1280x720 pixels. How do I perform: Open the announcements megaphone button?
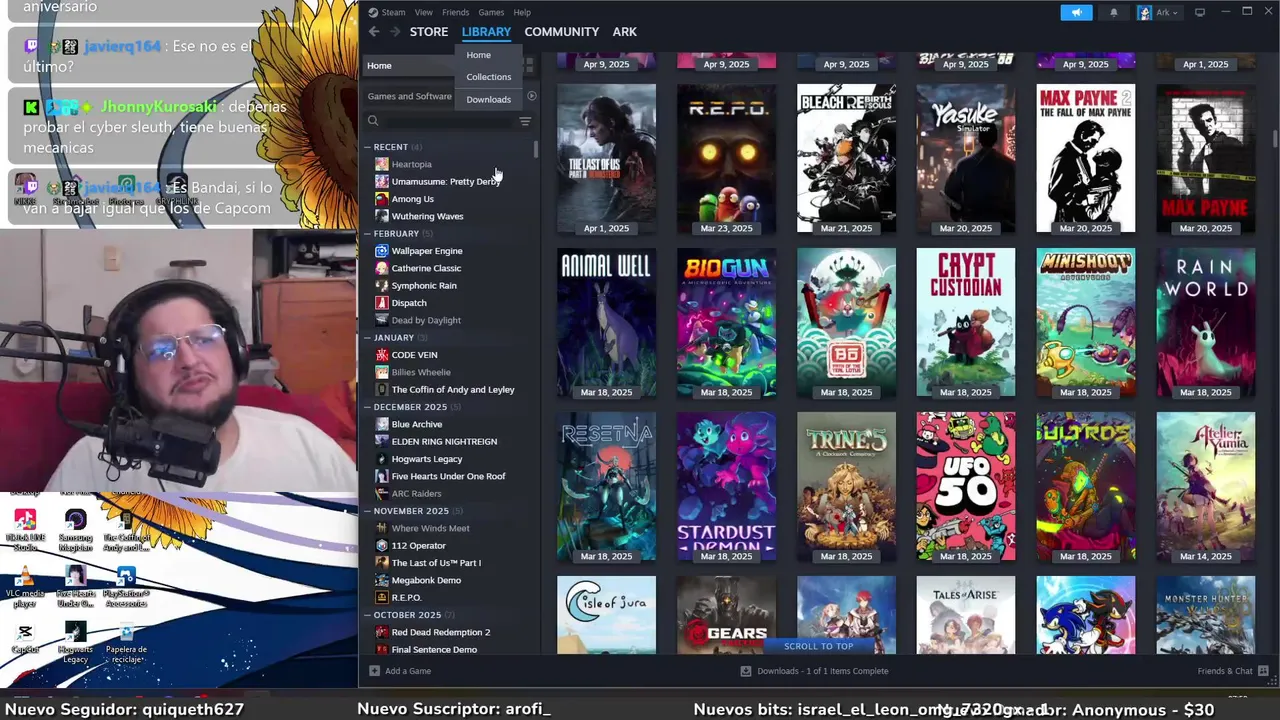point(1076,13)
